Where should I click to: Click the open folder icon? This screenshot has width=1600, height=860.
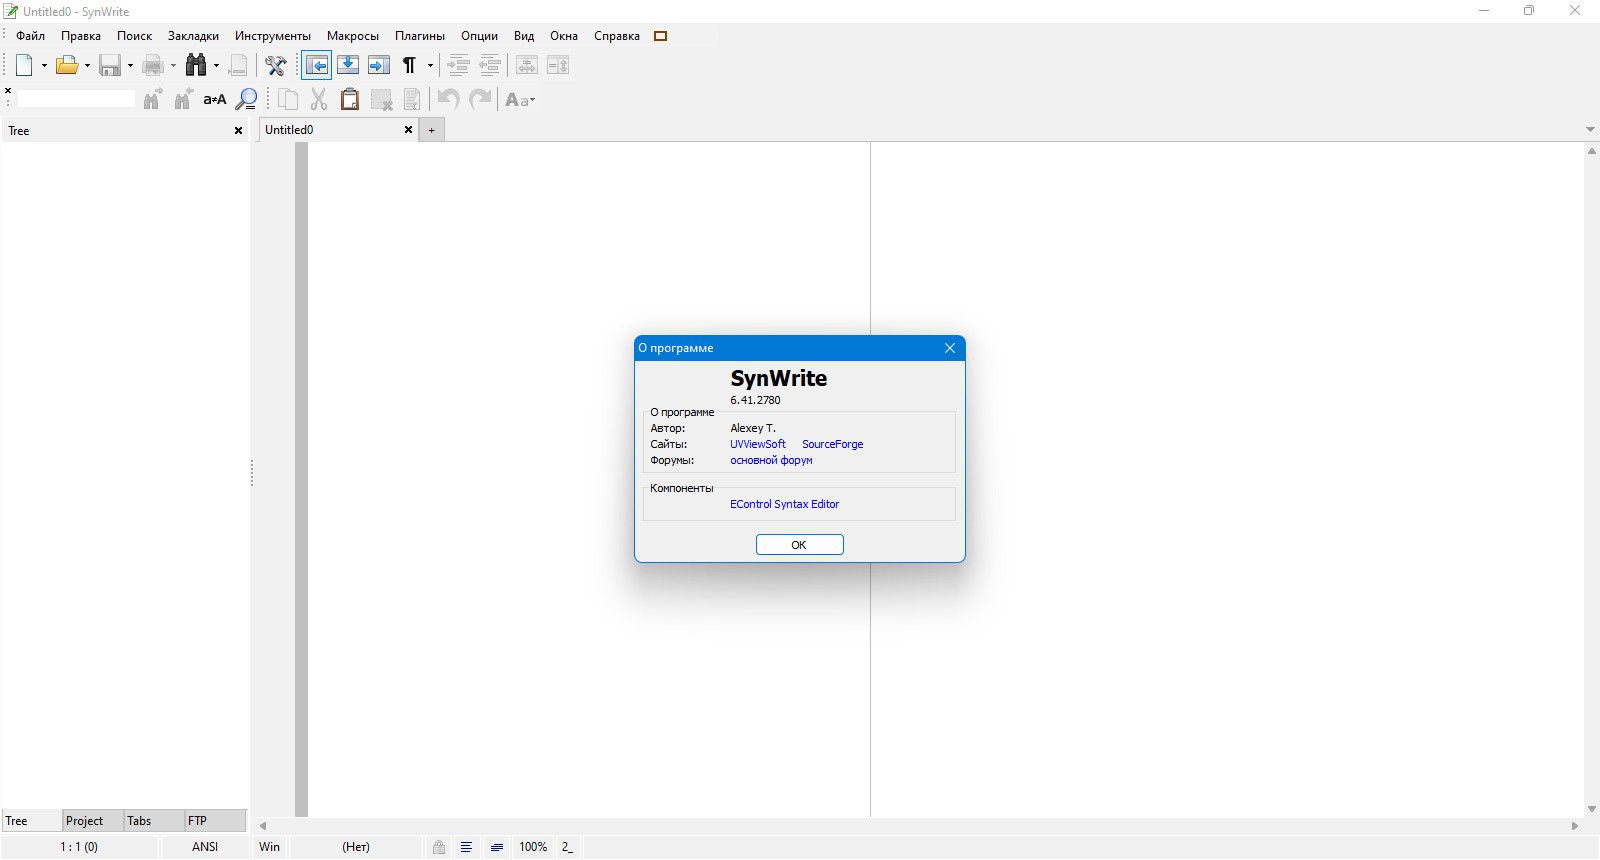(x=67, y=65)
